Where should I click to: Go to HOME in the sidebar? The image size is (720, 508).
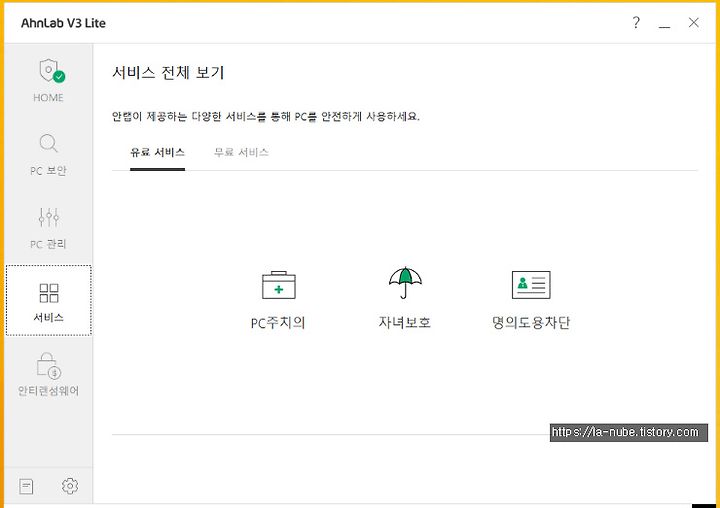pos(49,81)
